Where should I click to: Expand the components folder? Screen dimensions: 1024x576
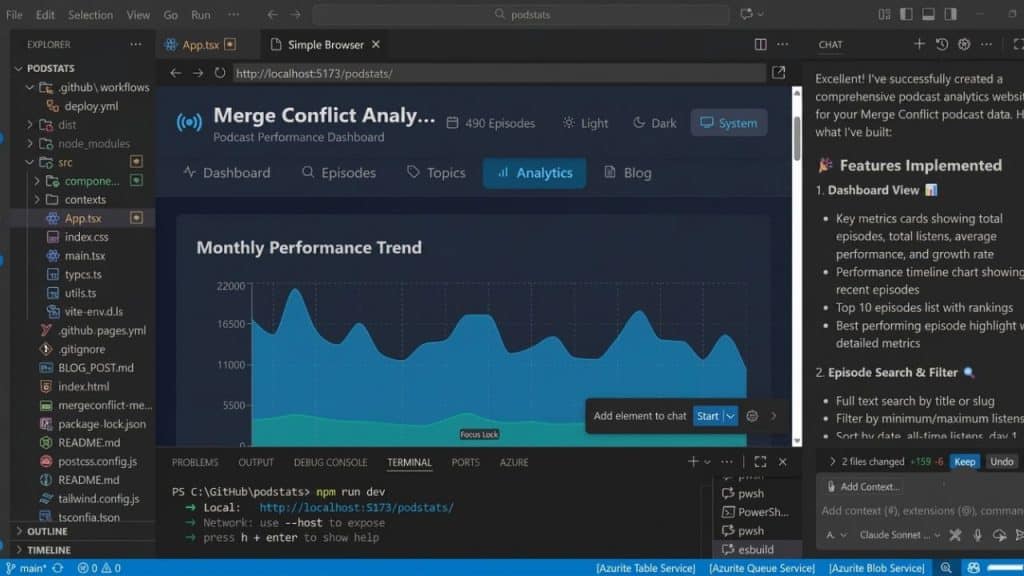pos(37,181)
